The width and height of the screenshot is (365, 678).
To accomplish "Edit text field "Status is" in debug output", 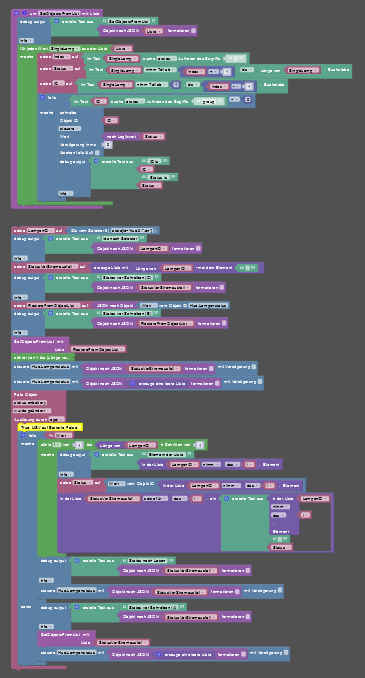I will [159, 177].
